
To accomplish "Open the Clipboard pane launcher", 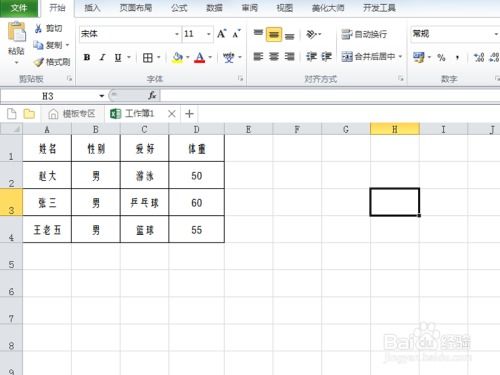I will (x=69, y=79).
